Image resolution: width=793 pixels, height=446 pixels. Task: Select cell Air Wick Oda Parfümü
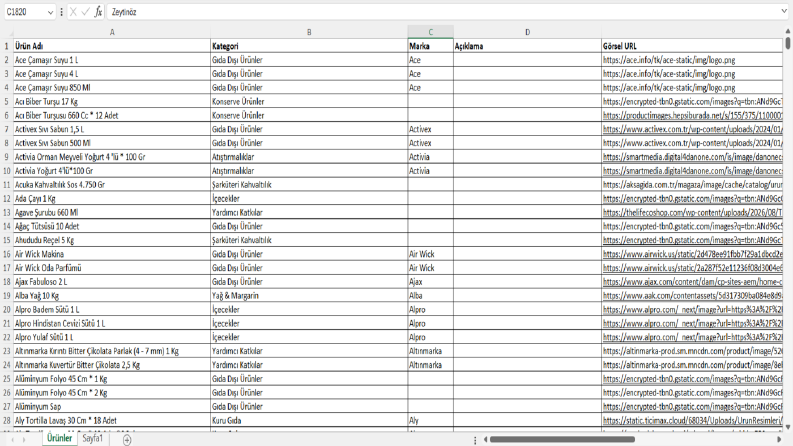[112, 268]
